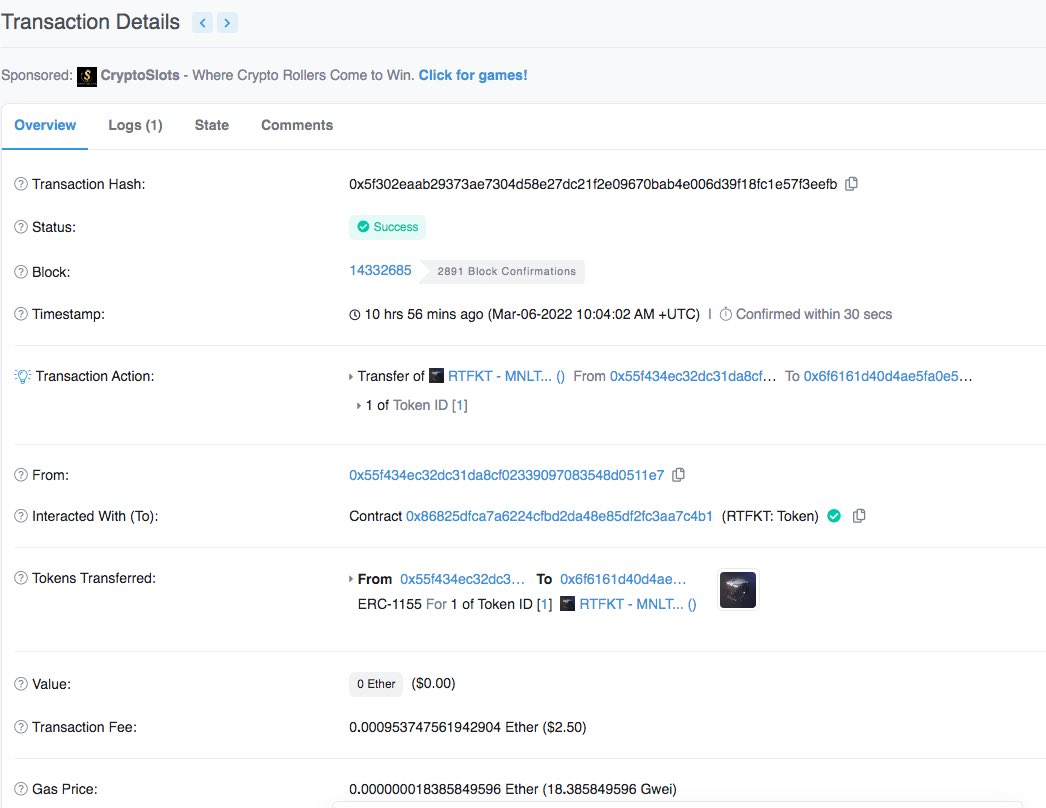Copy the From address
Image resolution: width=1046 pixels, height=808 pixels.
point(678,474)
